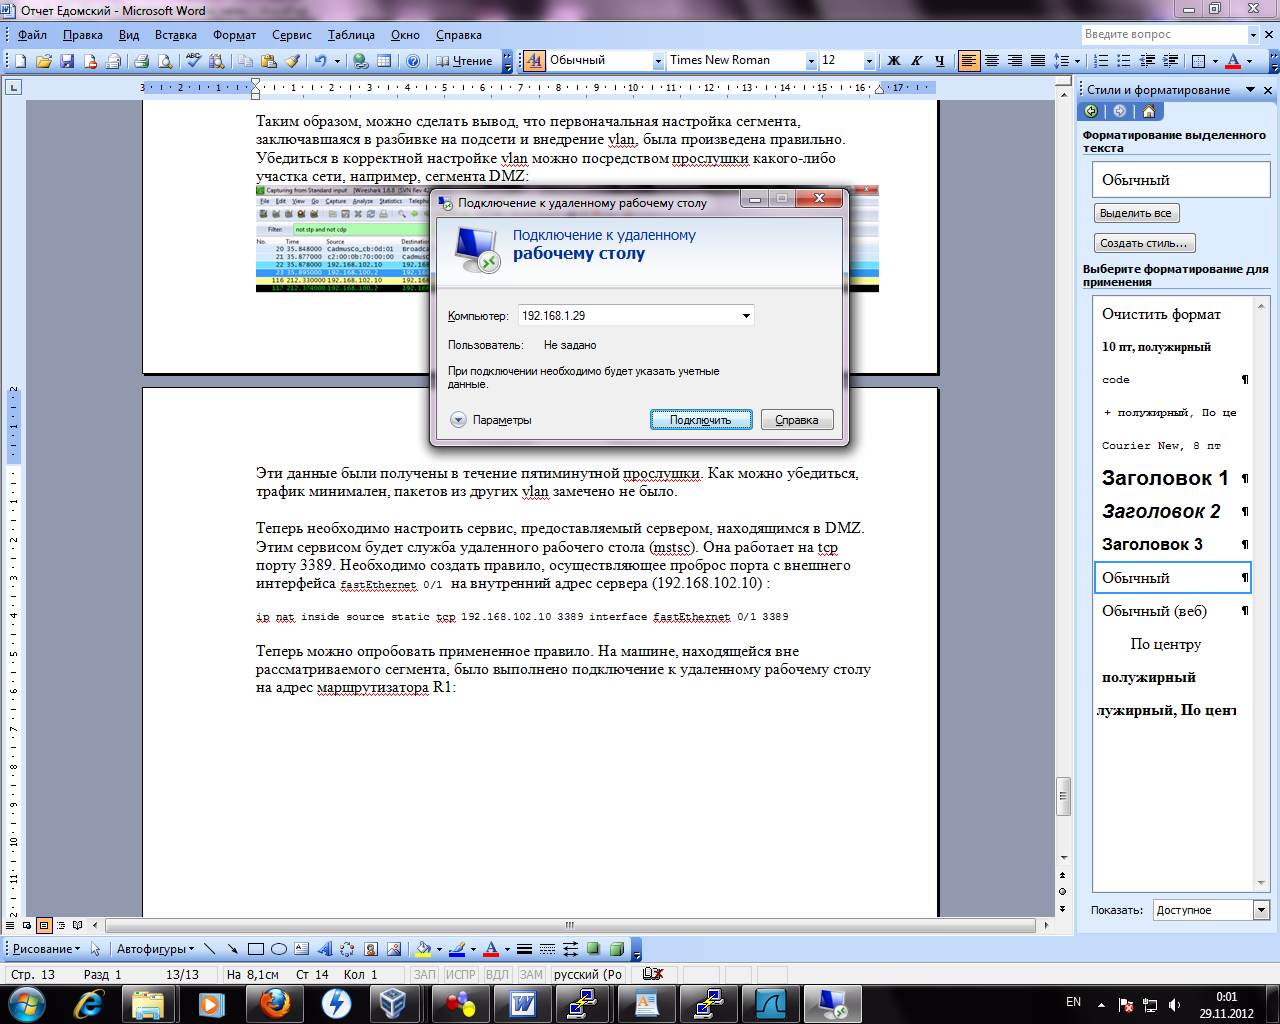
Task: Toggle ИСПР track changes in status bar
Action: 461,974
